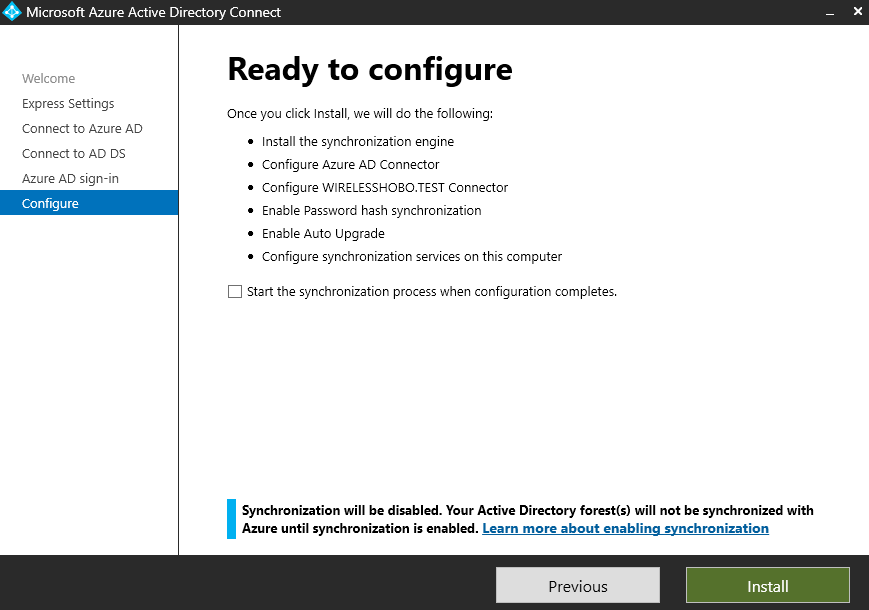Select the Connect to Azure AD step
The height and width of the screenshot is (610, 869).
pyautogui.click(x=82, y=129)
